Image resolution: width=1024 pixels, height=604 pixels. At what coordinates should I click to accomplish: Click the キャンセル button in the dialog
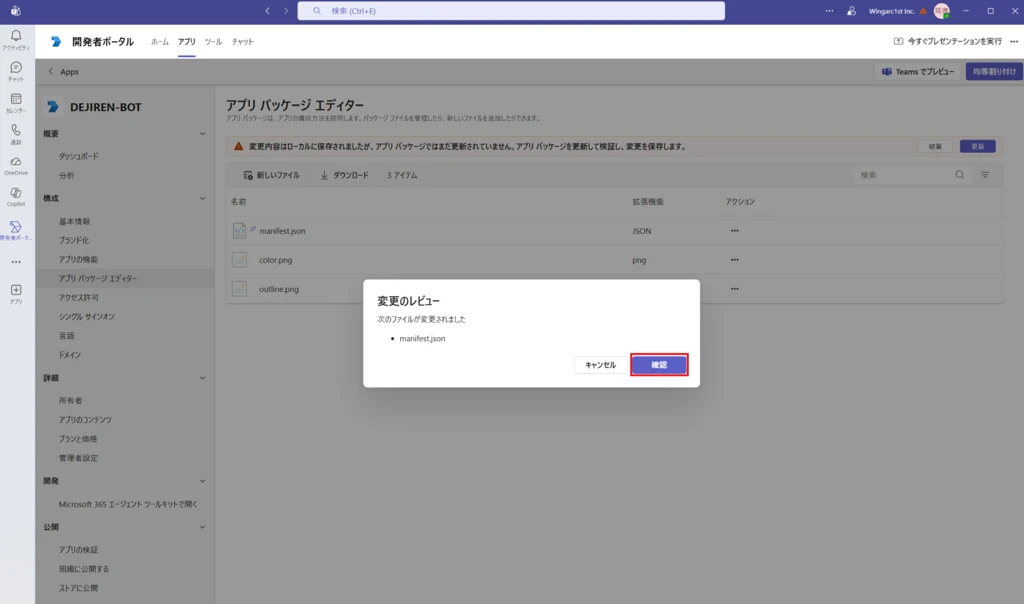click(600, 365)
